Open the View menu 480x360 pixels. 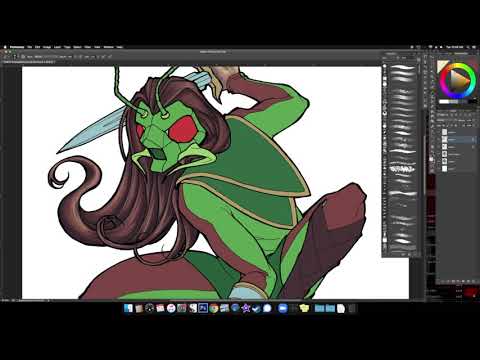point(97,47)
